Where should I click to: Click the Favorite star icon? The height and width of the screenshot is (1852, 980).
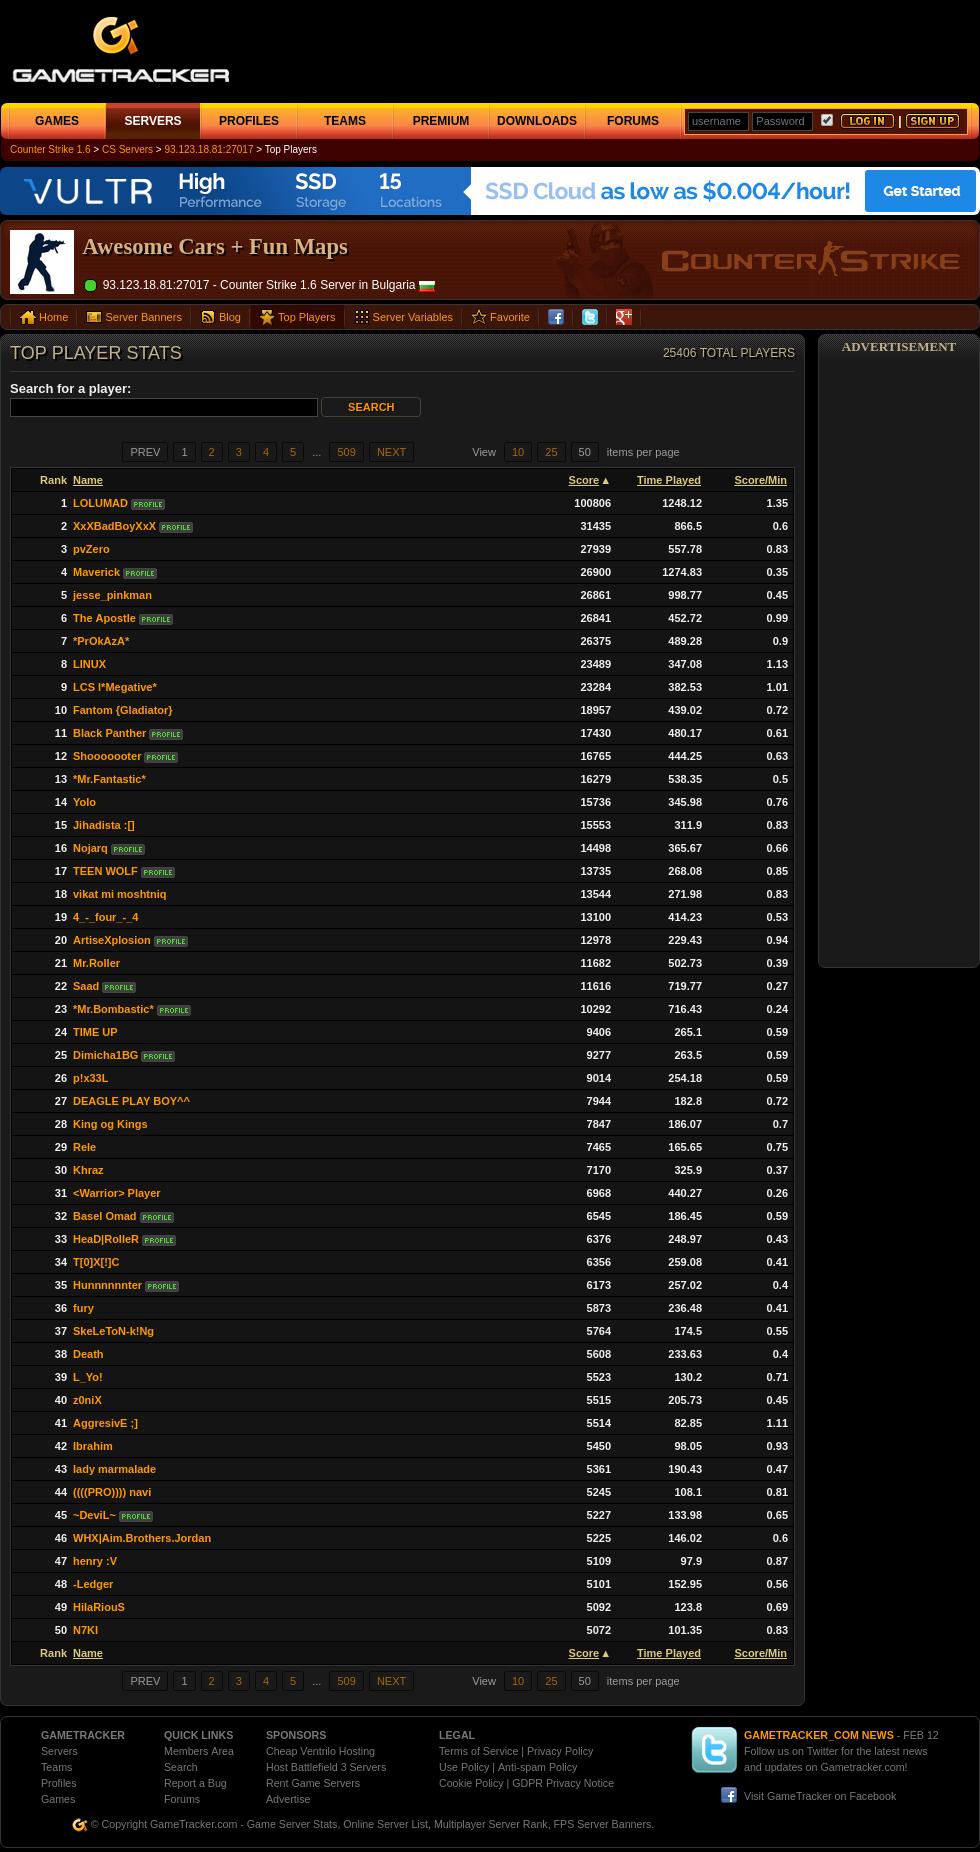[479, 317]
